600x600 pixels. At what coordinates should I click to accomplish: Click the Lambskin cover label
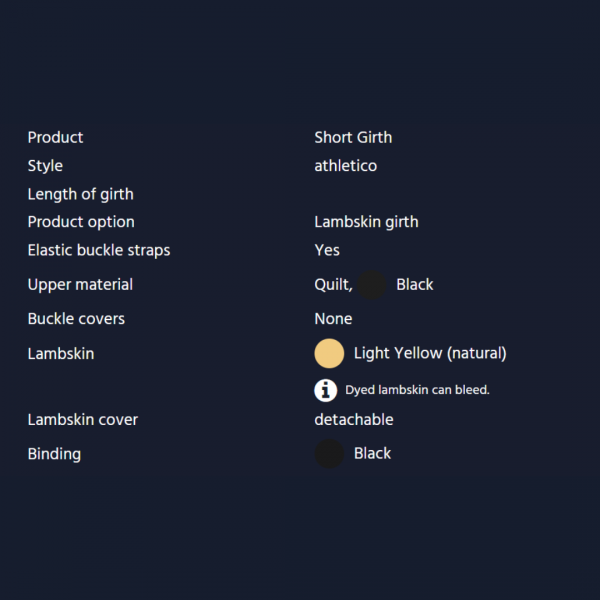(x=83, y=420)
